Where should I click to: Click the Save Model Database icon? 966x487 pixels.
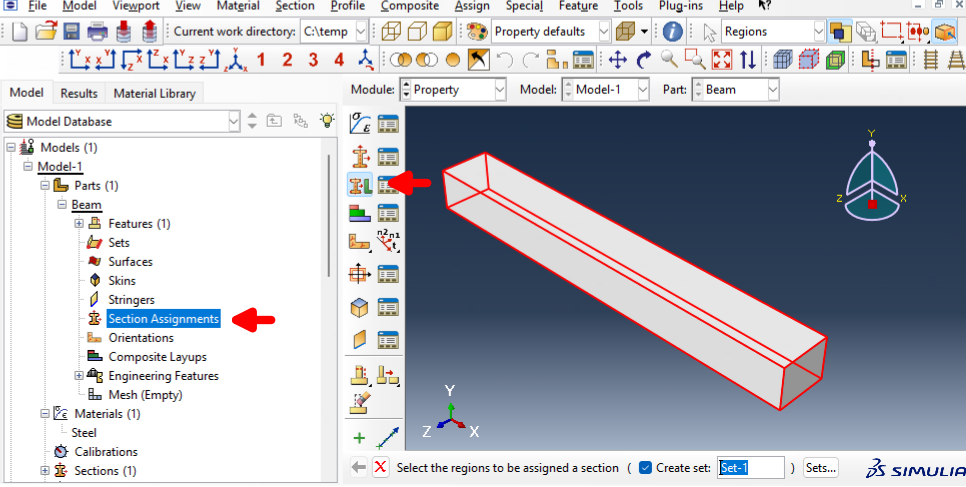[x=72, y=31]
